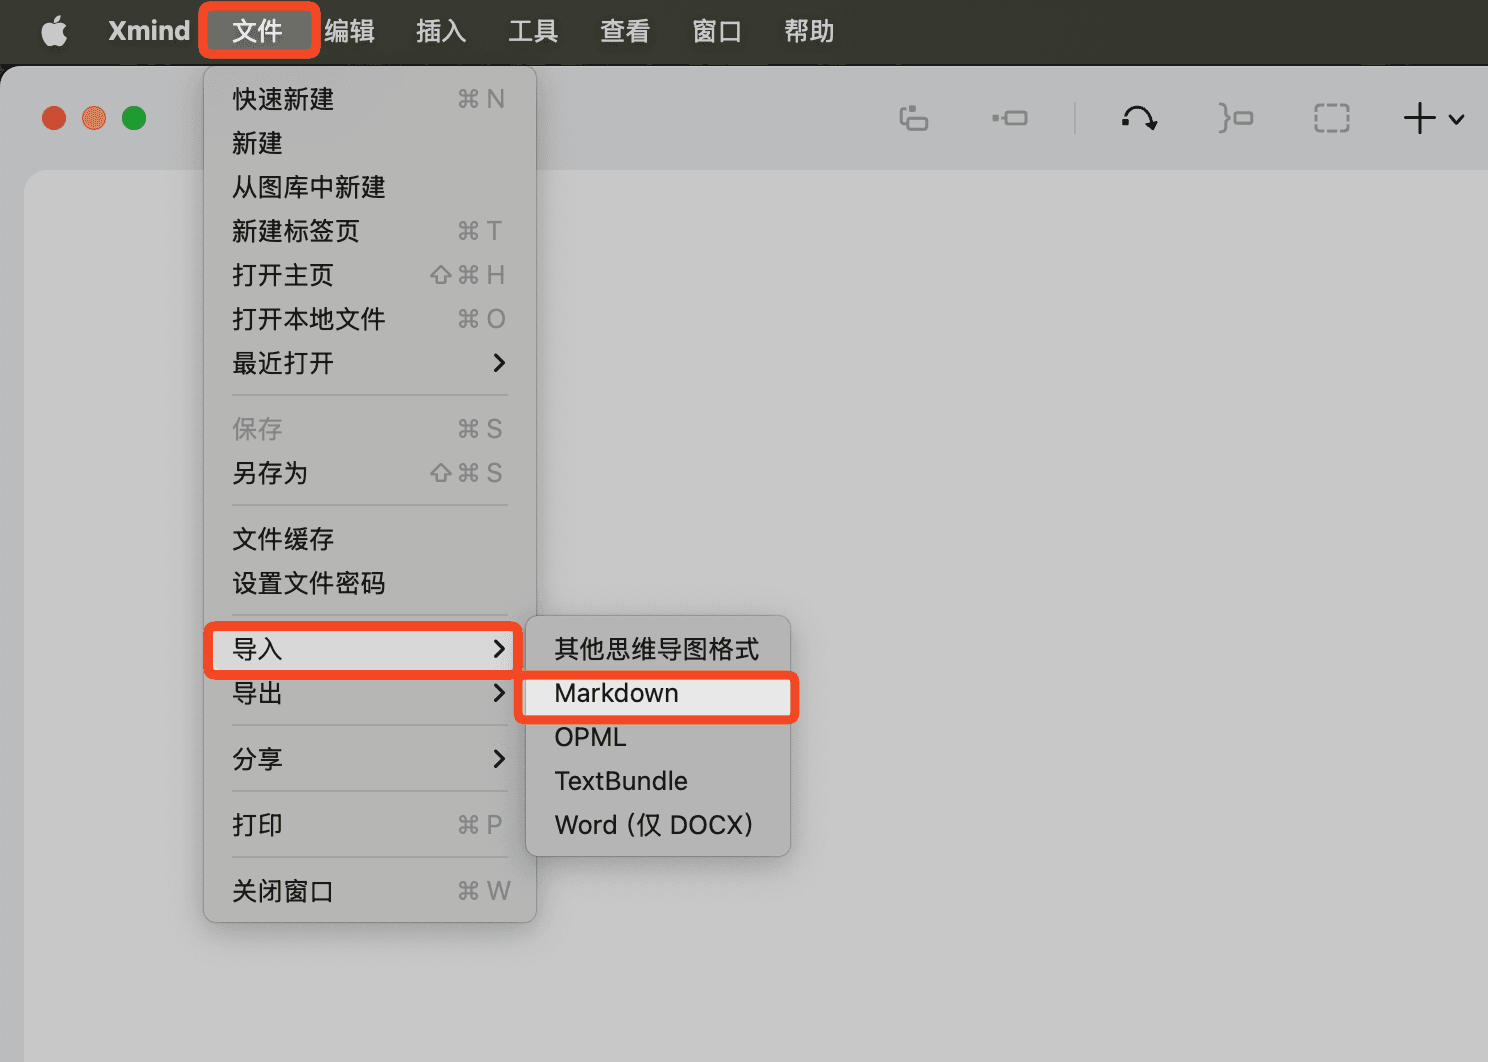Choose 打开主页 menu item
The height and width of the screenshot is (1062, 1488).
370,275
